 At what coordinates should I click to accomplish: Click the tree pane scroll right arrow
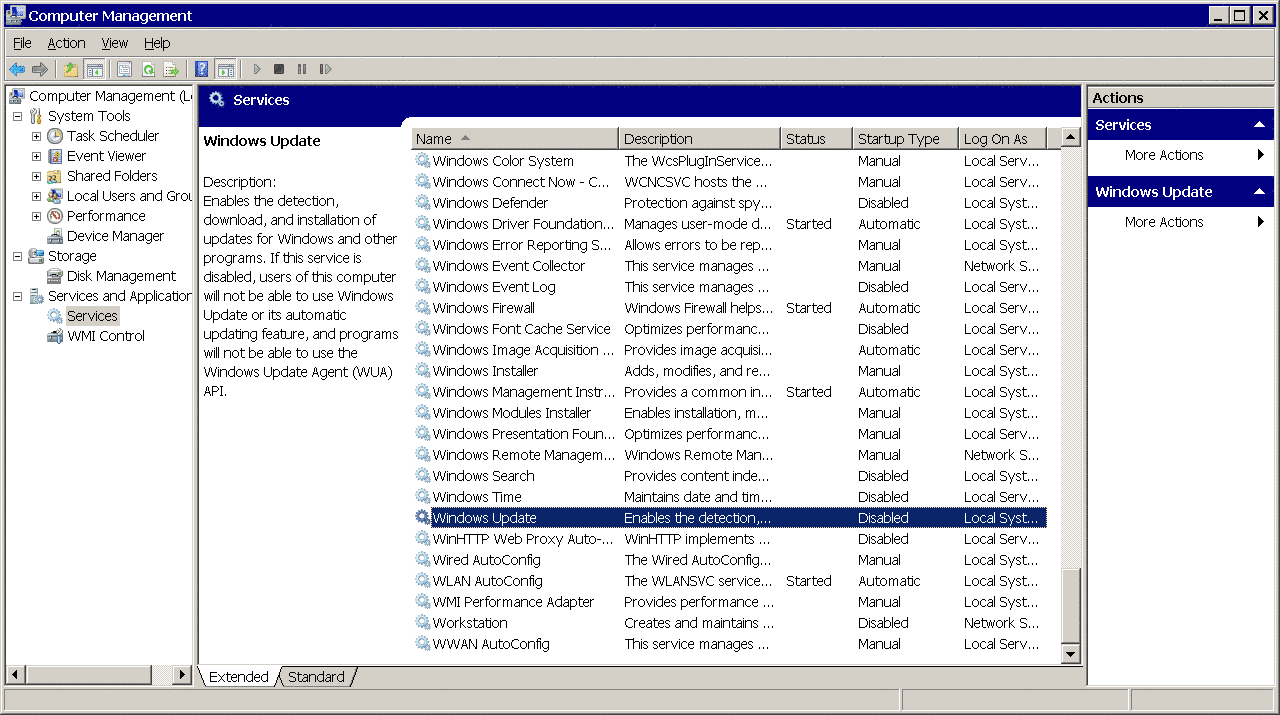tap(182, 675)
